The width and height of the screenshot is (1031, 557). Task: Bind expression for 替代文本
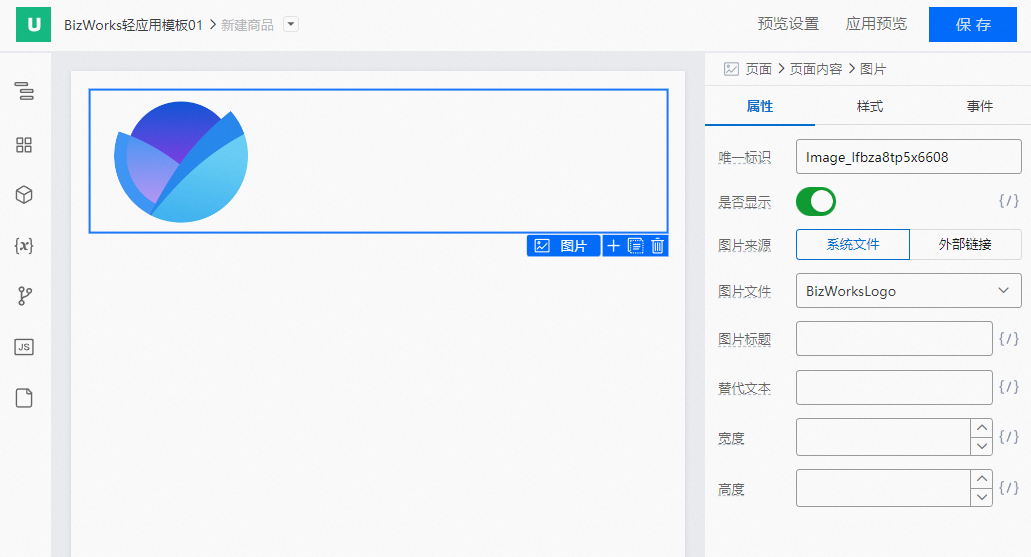[x=1009, y=387]
